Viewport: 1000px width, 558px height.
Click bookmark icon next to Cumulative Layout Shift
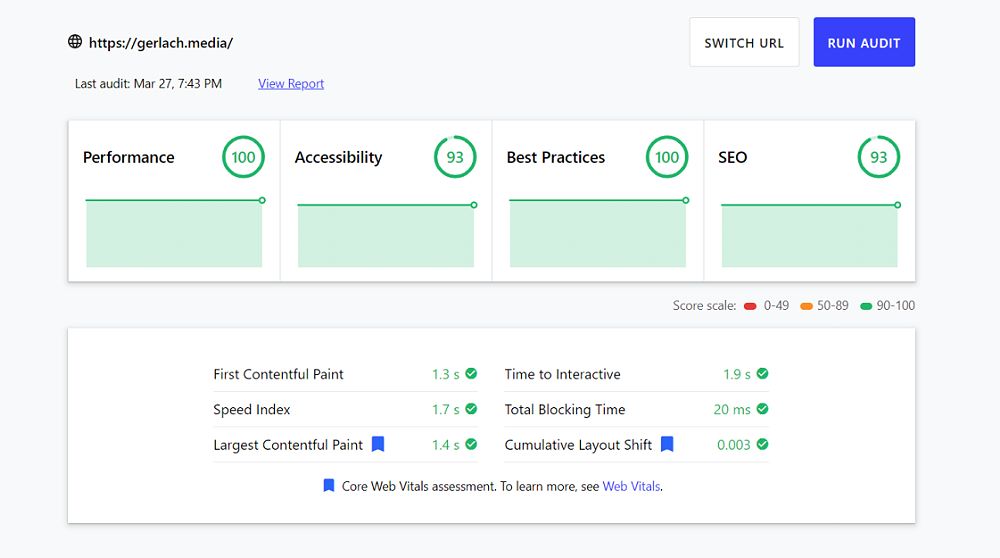[x=667, y=444]
